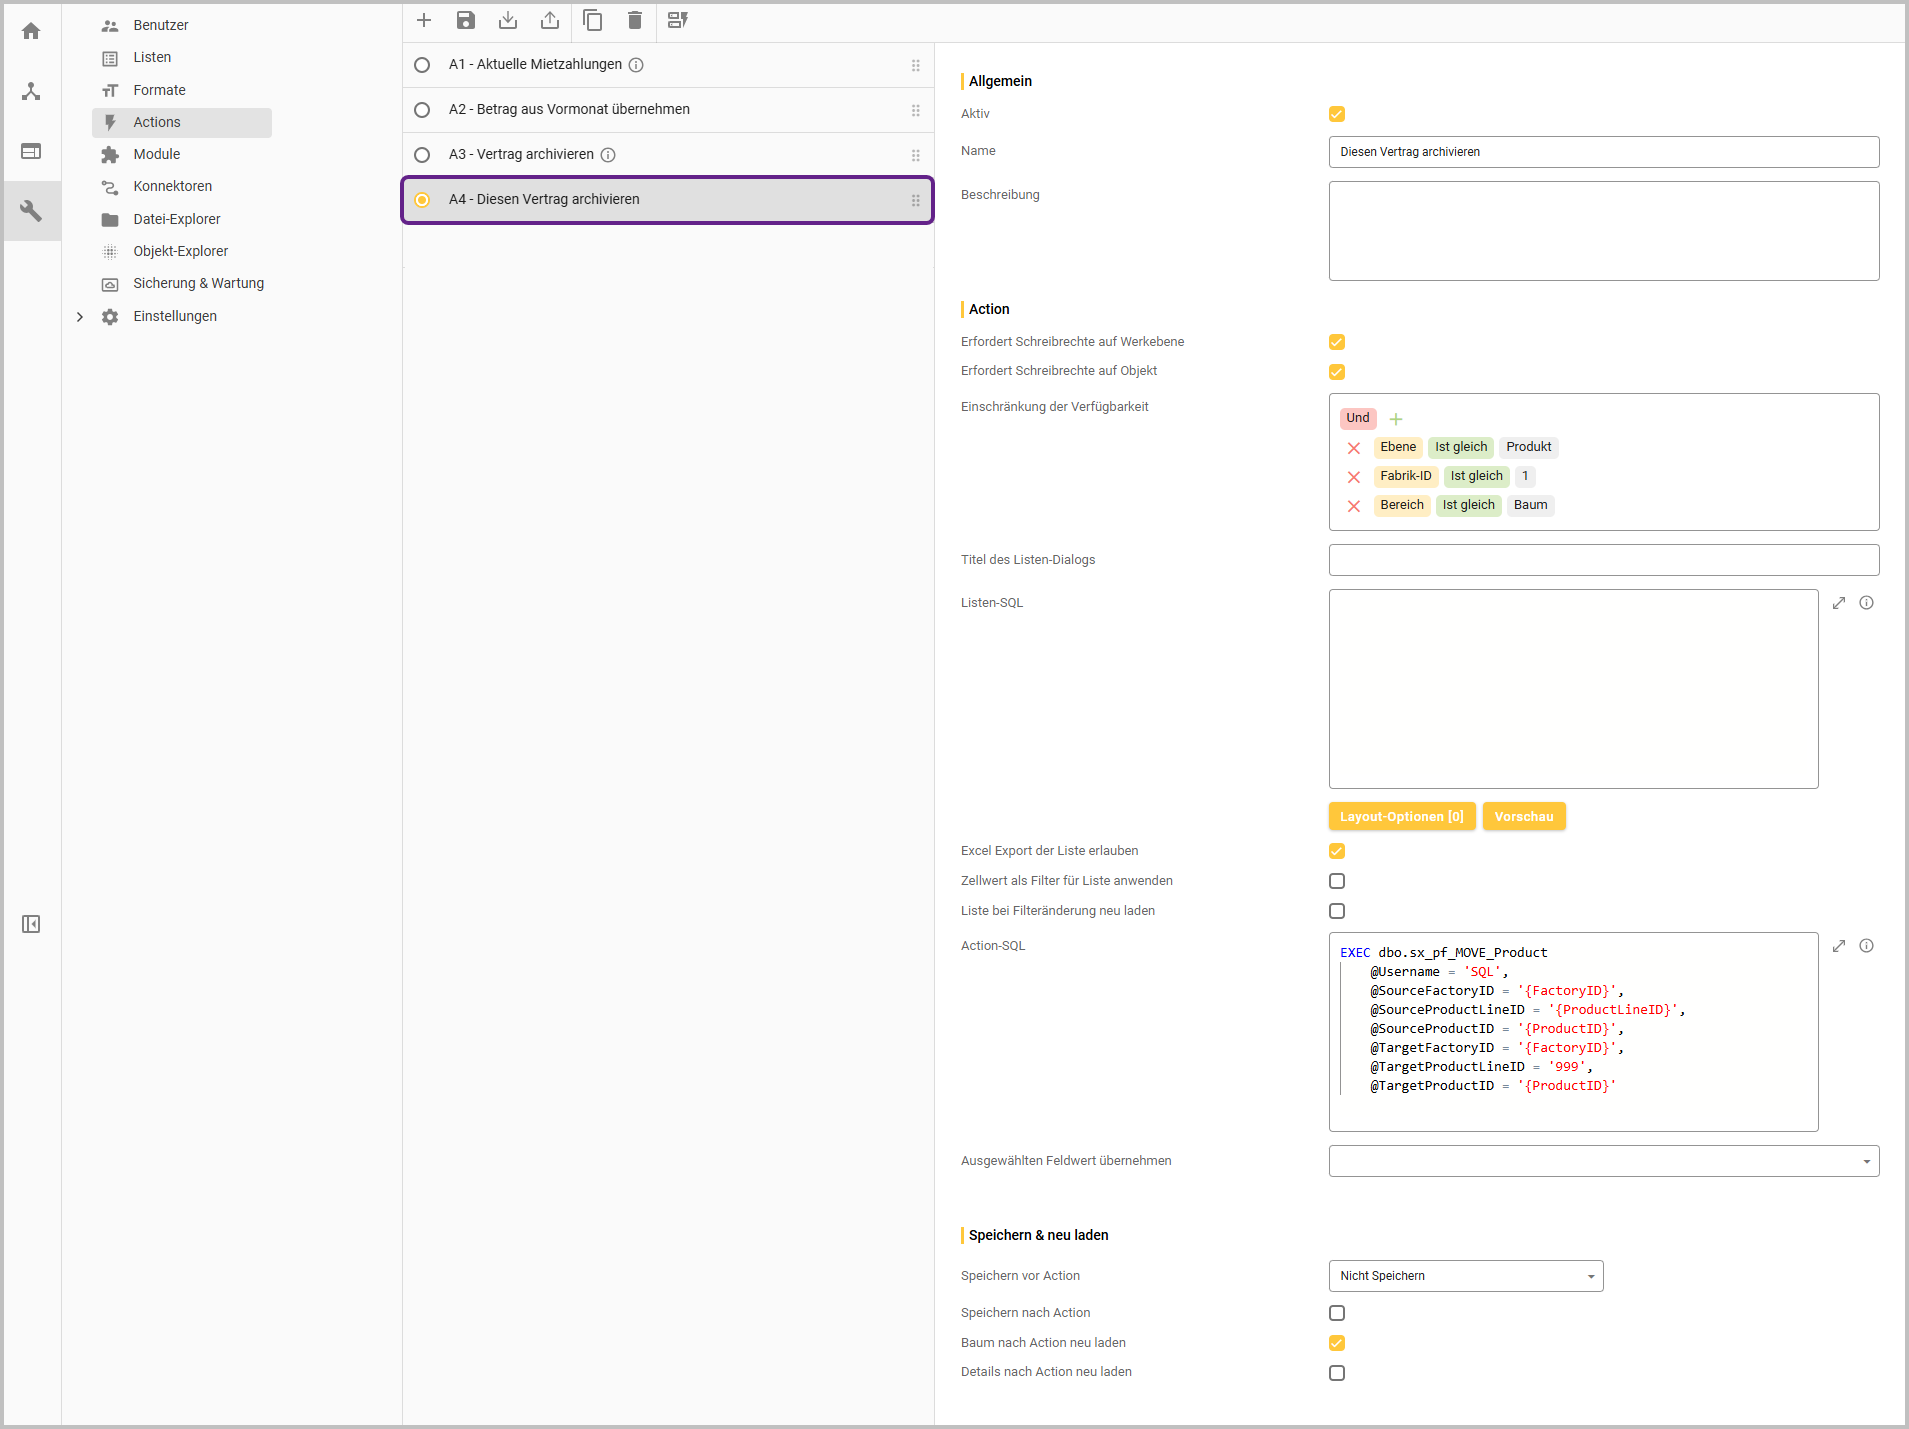The image size is (1909, 1429).
Task: Open Konnektoren in the sidebar menu
Action: click(x=173, y=186)
